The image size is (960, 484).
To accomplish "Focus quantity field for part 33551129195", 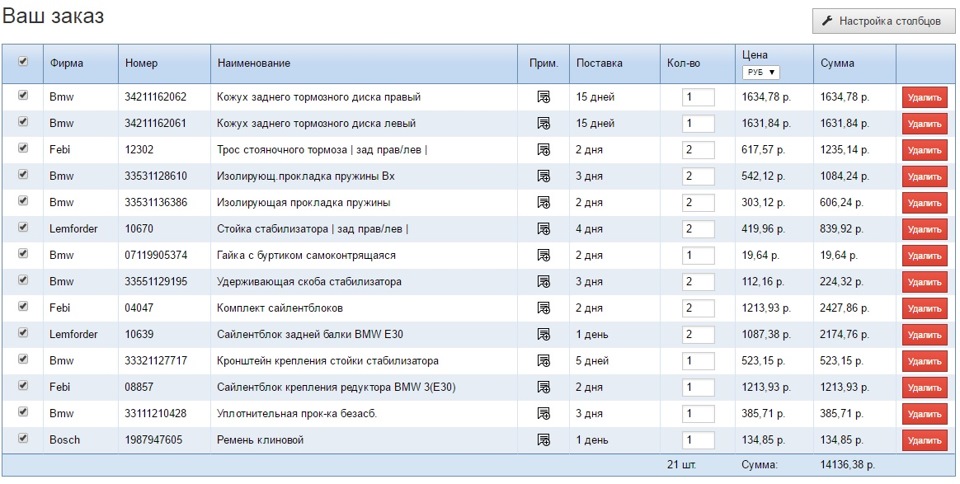I will [698, 282].
